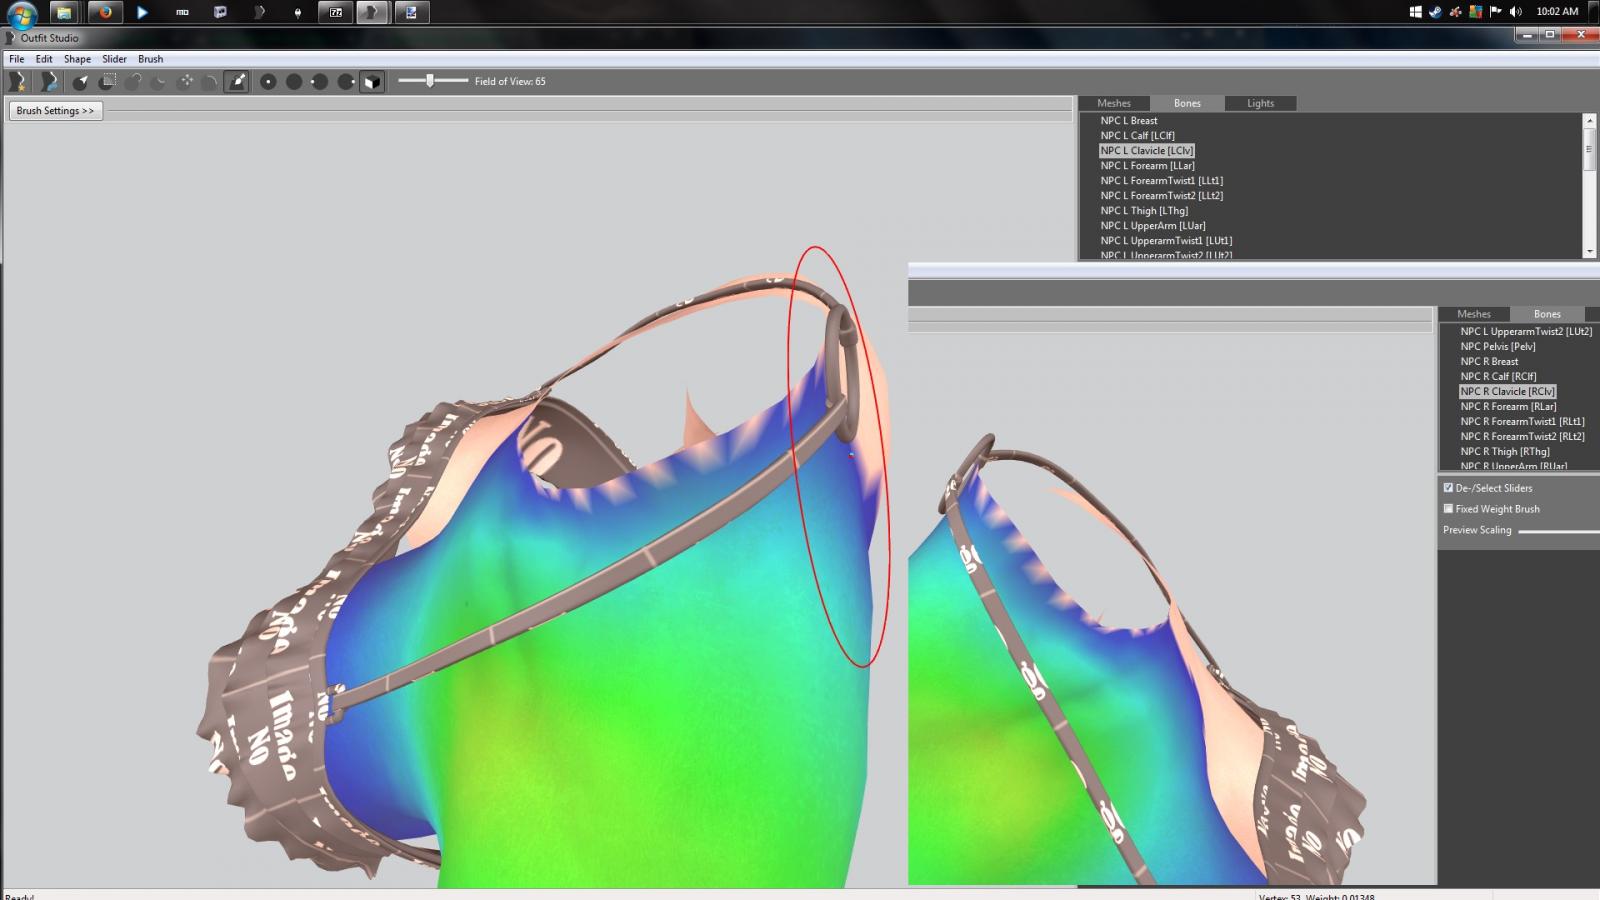Screen dimensions: 1600x900
Task: Enable the Fixed Weight Brush checkbox
Action: click(1448, 509)
